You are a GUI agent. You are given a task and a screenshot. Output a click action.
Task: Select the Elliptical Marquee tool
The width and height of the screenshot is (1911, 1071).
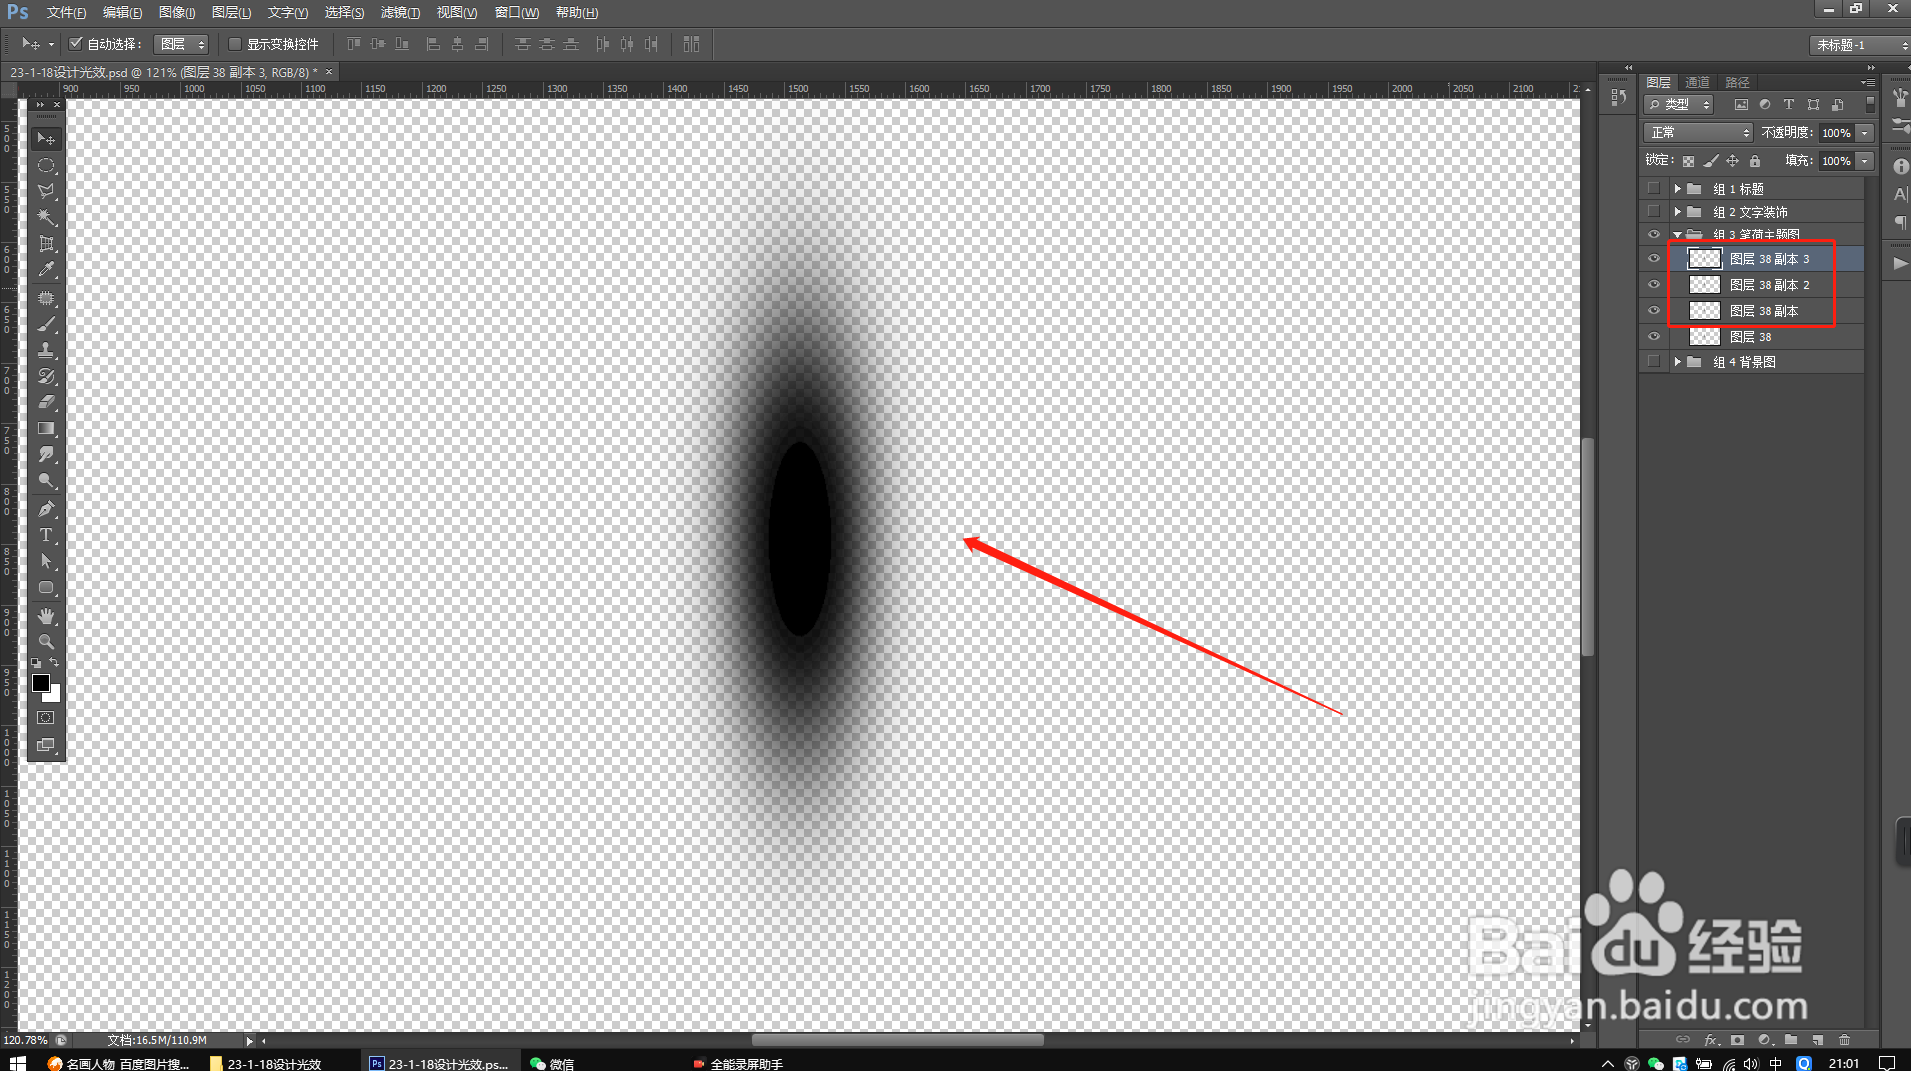point(46,165)
